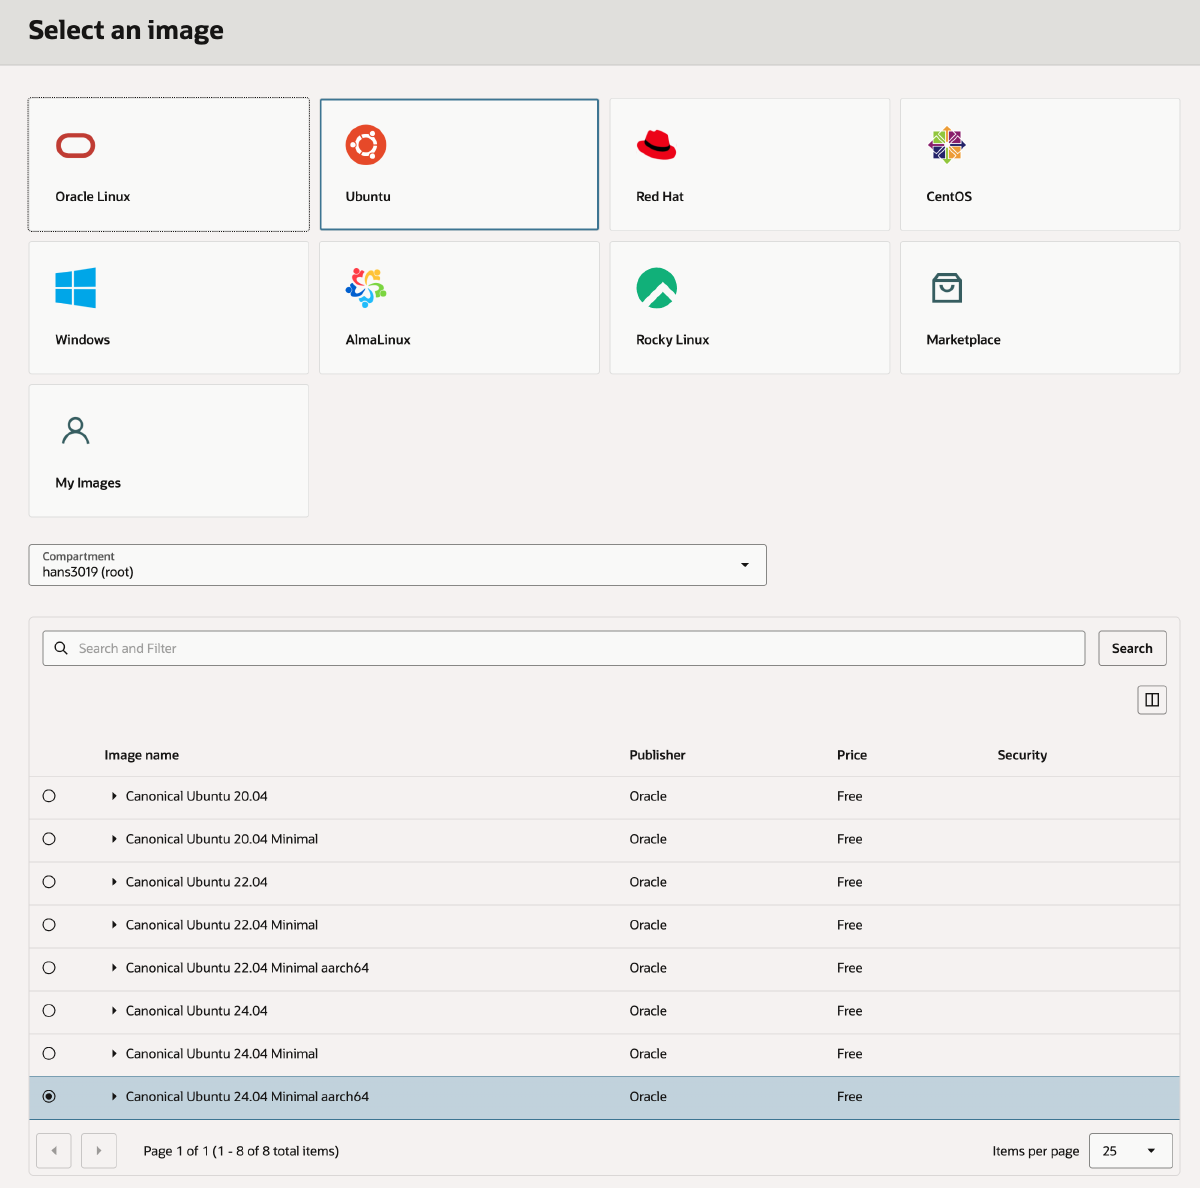
Task: Go to previous page arrow
Action: point(54,1151)
